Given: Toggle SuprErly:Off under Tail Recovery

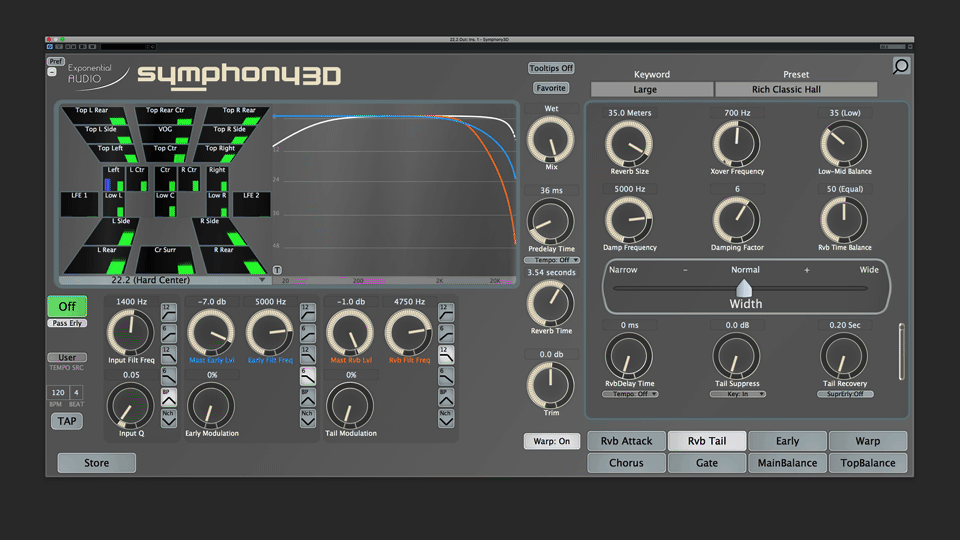Looking at the screenshot, I should pyautogui.click(x=845, y=394).
